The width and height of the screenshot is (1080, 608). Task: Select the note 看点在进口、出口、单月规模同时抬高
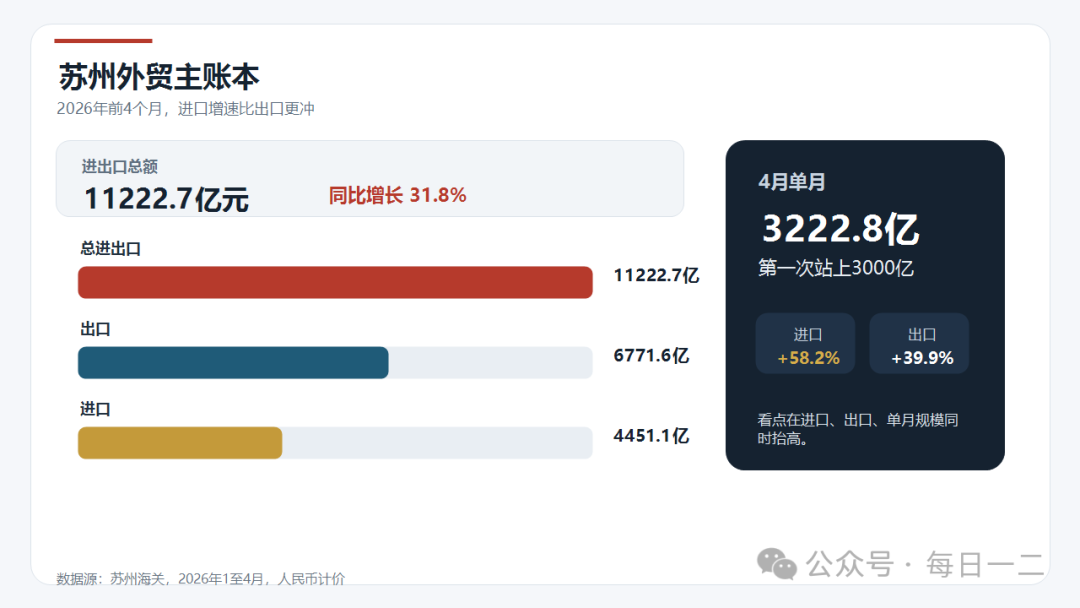858,429
